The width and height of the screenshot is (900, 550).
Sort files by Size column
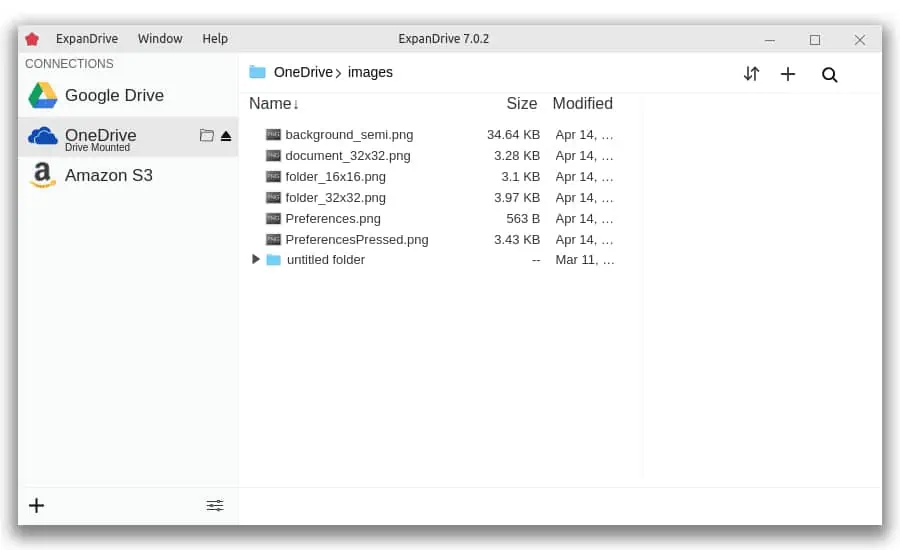pos(522,103)
